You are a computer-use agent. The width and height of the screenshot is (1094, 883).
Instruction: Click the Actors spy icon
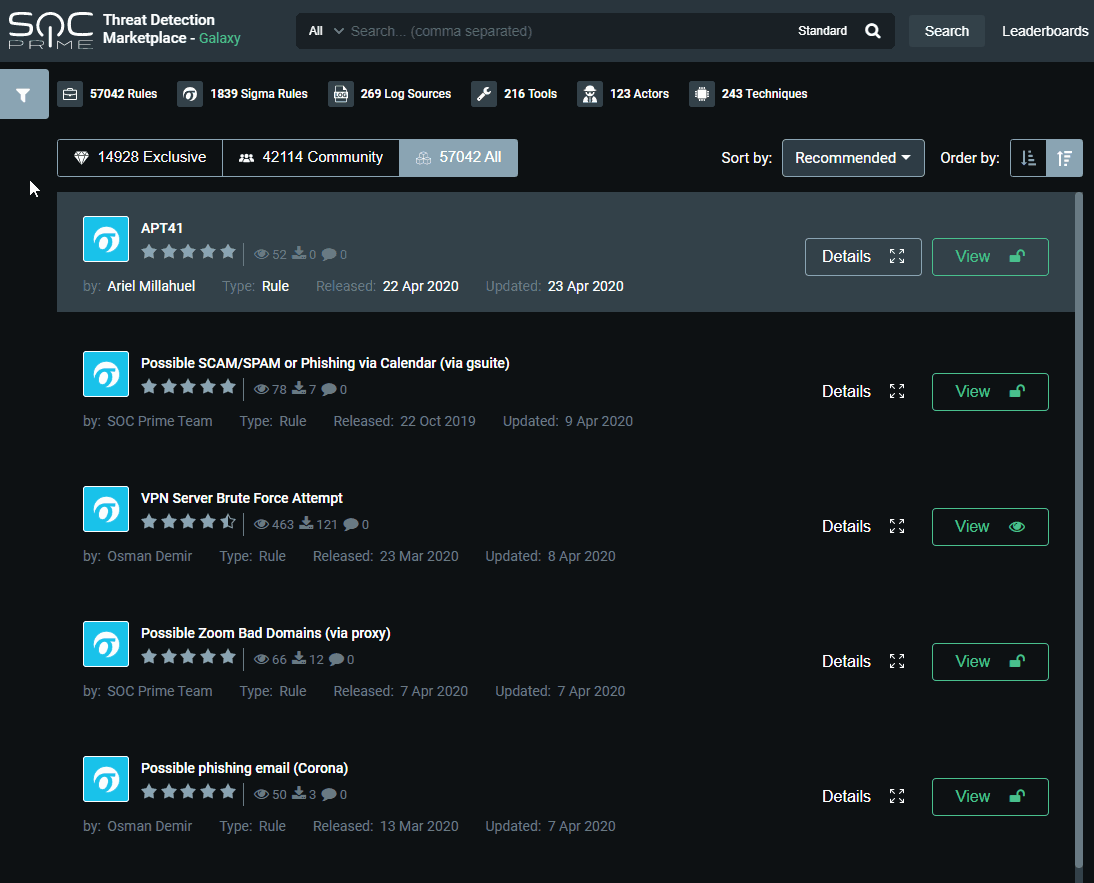(x=590, y=94)
